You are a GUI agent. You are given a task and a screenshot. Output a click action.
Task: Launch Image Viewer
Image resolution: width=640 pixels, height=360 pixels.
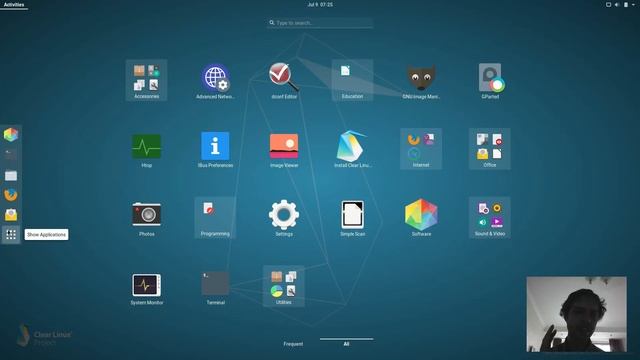point(284,149)
